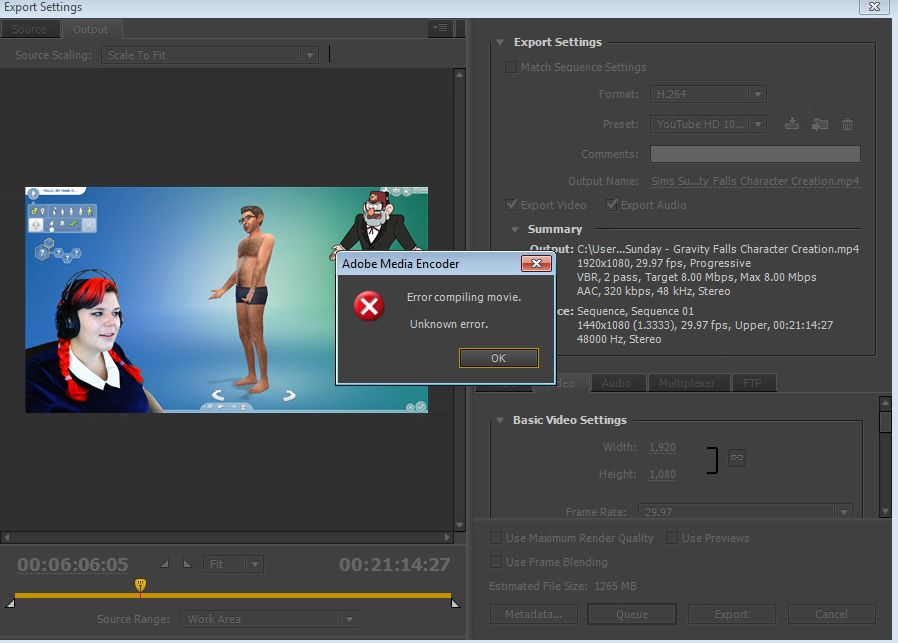
Task: Click the Save Preset icon
Action: [x=792, y=124]
